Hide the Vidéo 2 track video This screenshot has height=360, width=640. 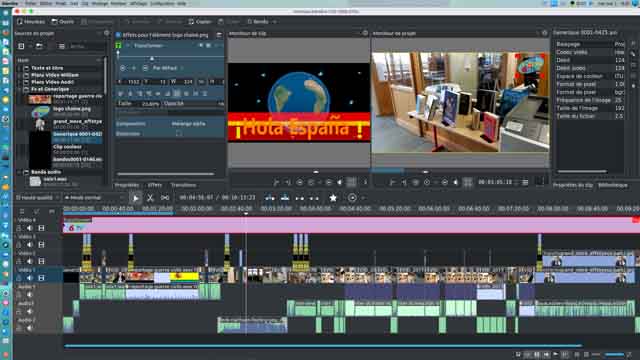pyautogui.click(x=41, y=261)
